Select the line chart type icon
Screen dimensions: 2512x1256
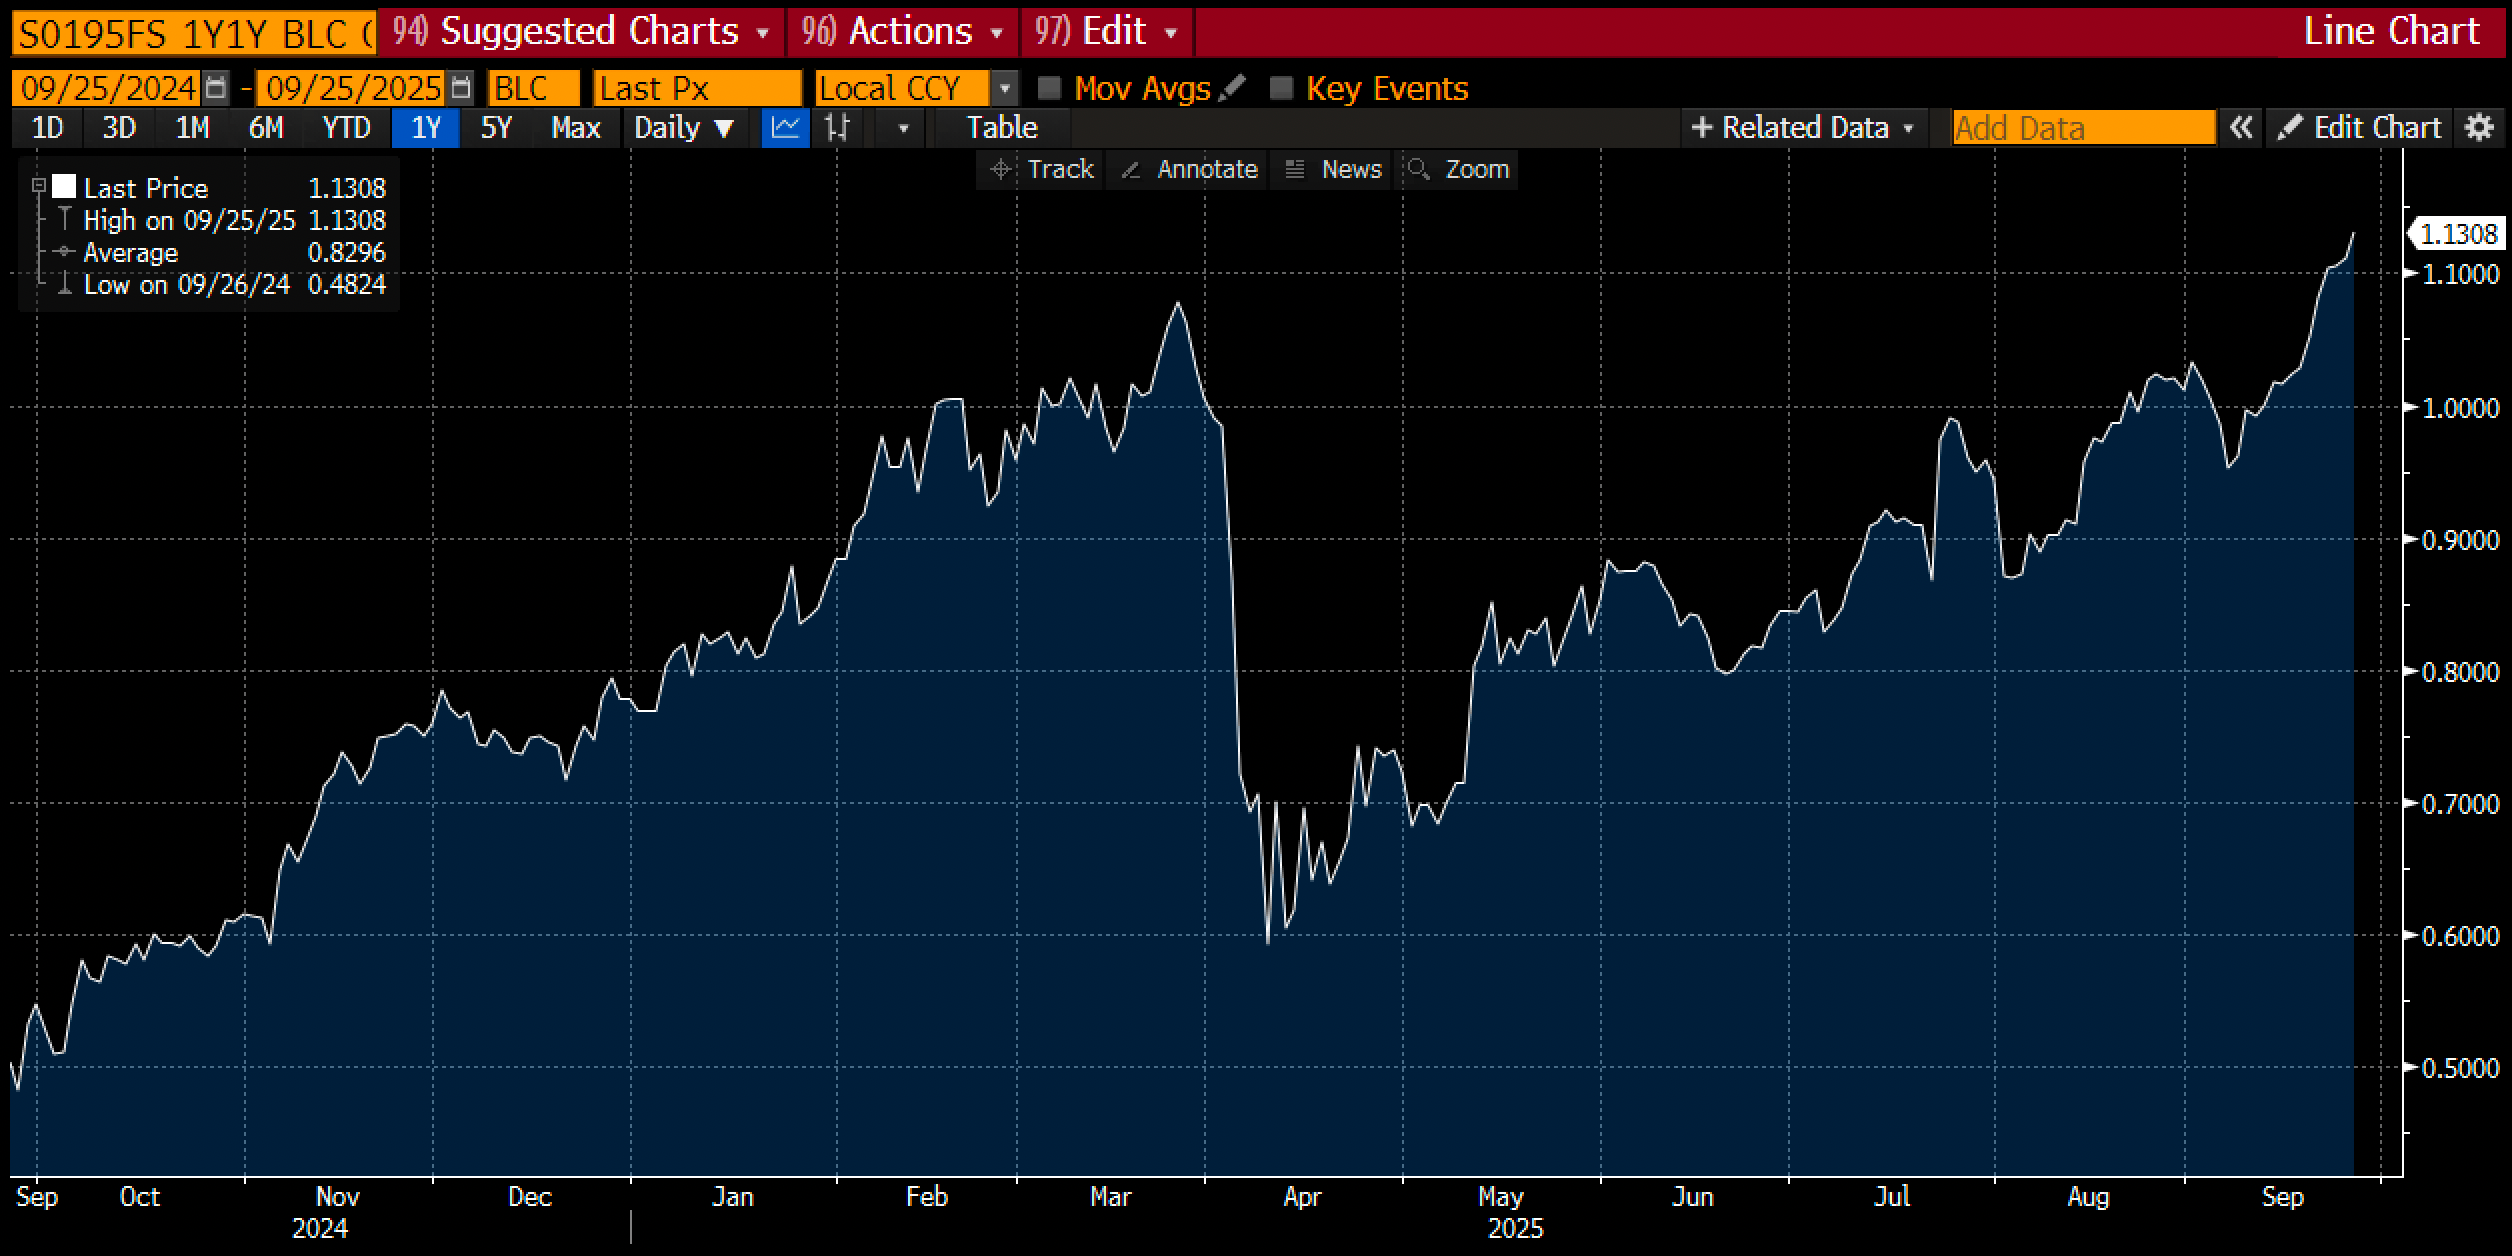pyautogui.click(x=785, y=128)
